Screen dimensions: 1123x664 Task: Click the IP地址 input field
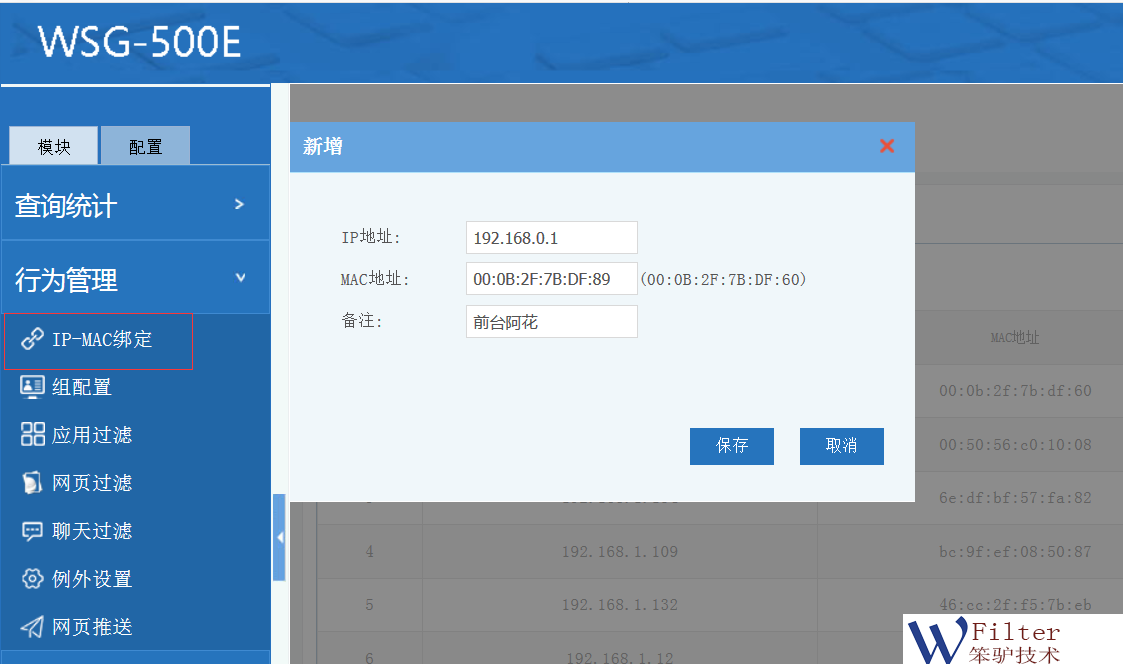[551, 238]
